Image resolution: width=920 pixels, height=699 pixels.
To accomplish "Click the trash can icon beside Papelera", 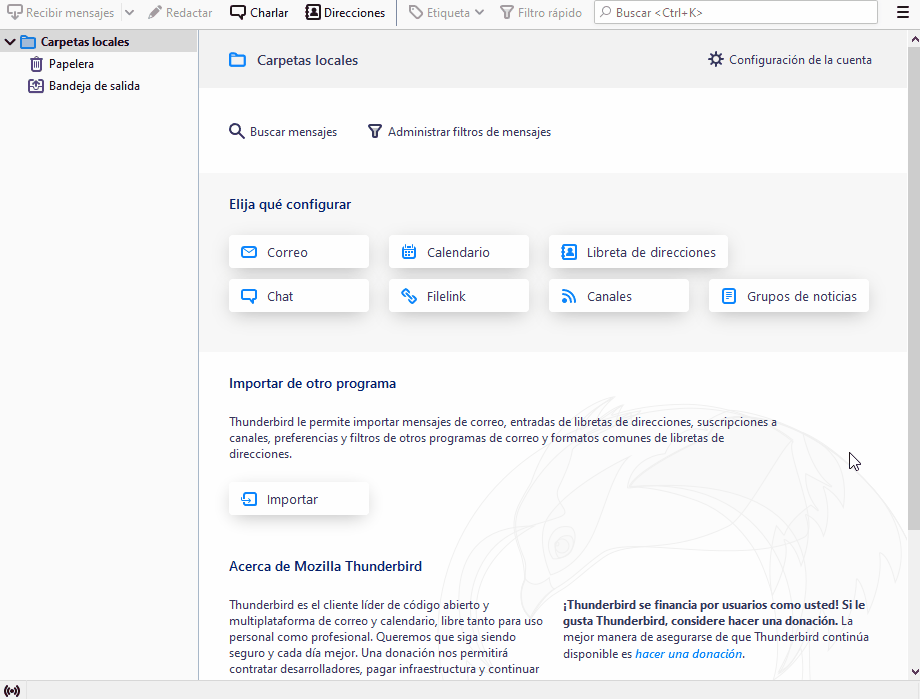I will pyautogui.click(x=36, y=64).
